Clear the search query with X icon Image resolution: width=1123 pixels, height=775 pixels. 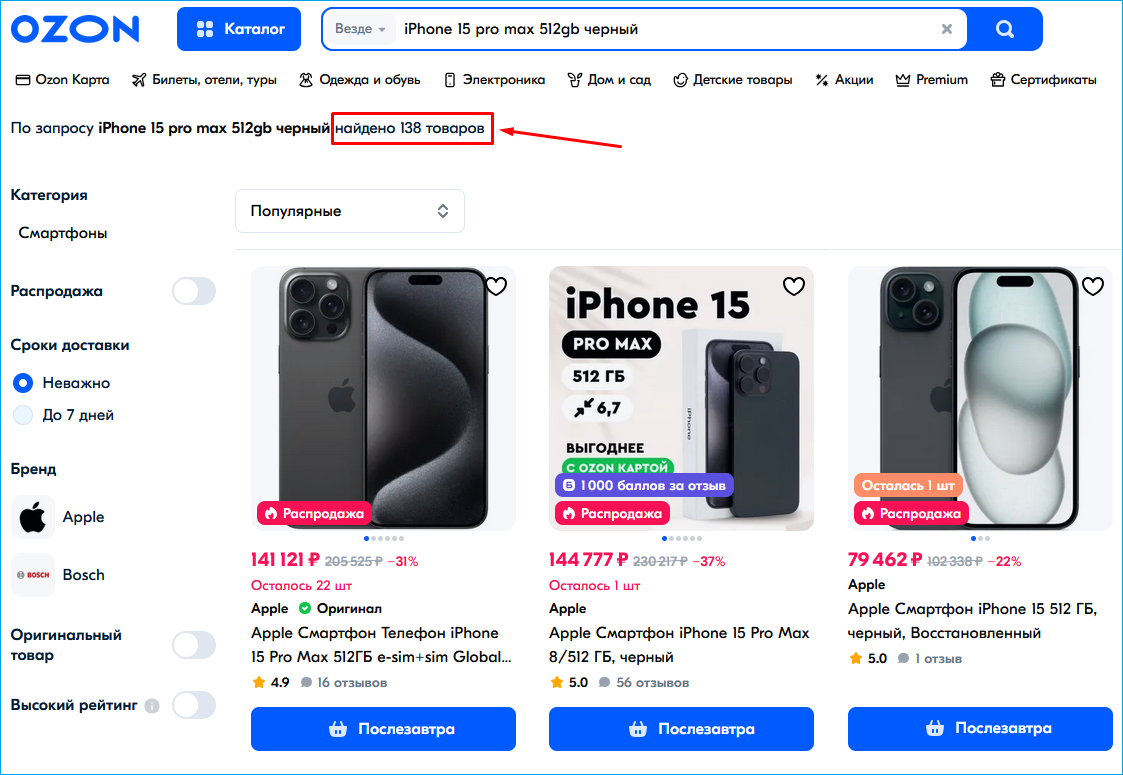click(x=947, y=29)
